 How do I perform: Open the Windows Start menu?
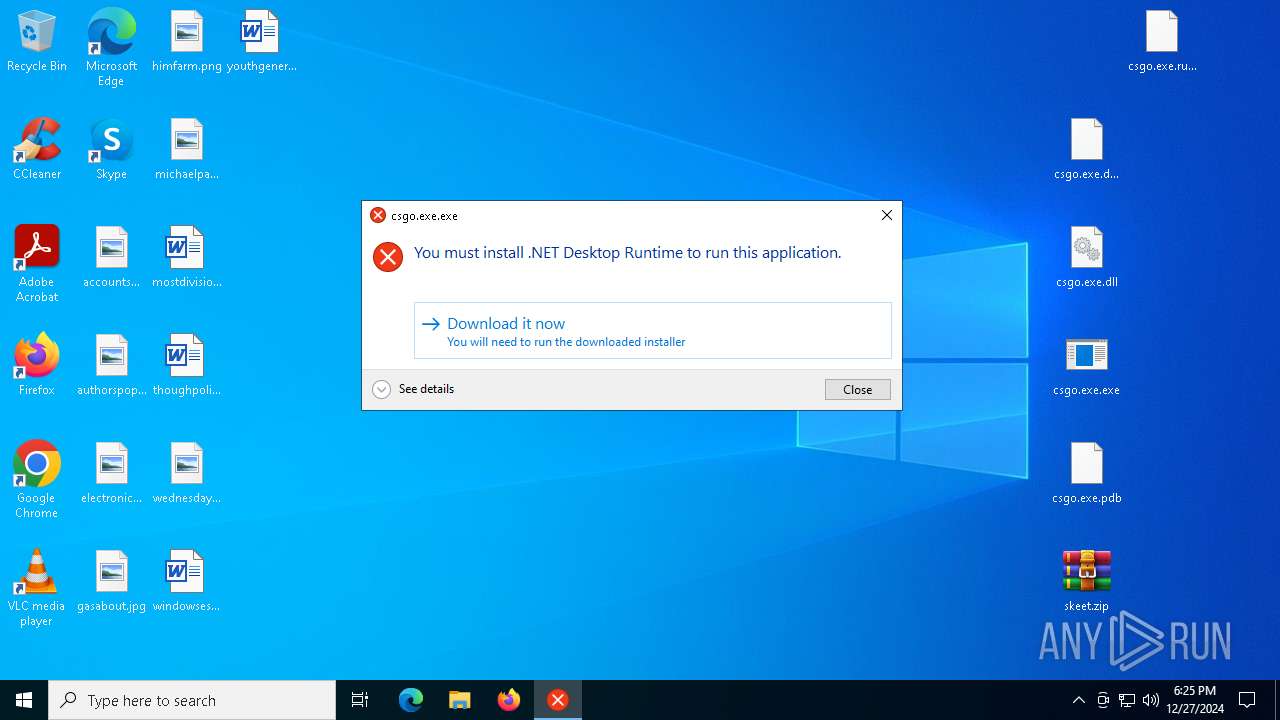pos(24,700)
